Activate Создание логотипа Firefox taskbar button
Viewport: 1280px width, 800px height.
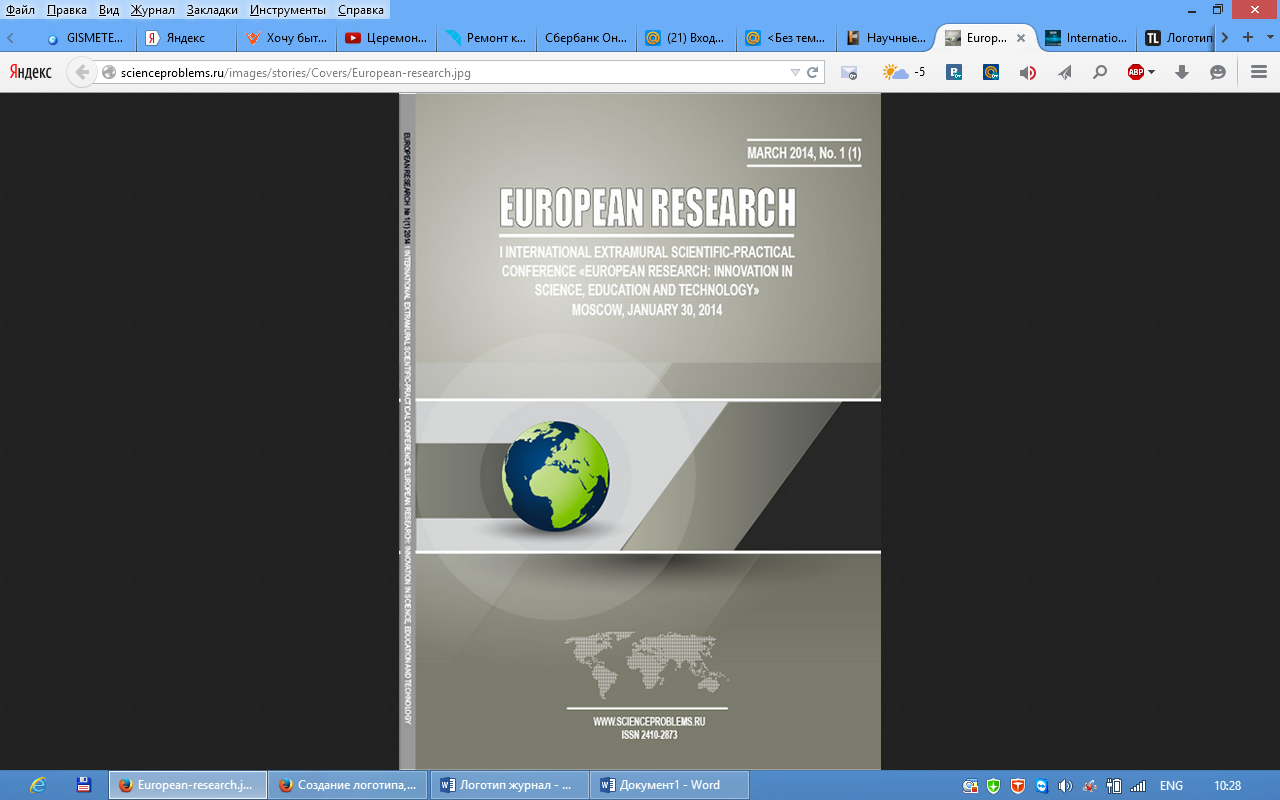(348, 785)
